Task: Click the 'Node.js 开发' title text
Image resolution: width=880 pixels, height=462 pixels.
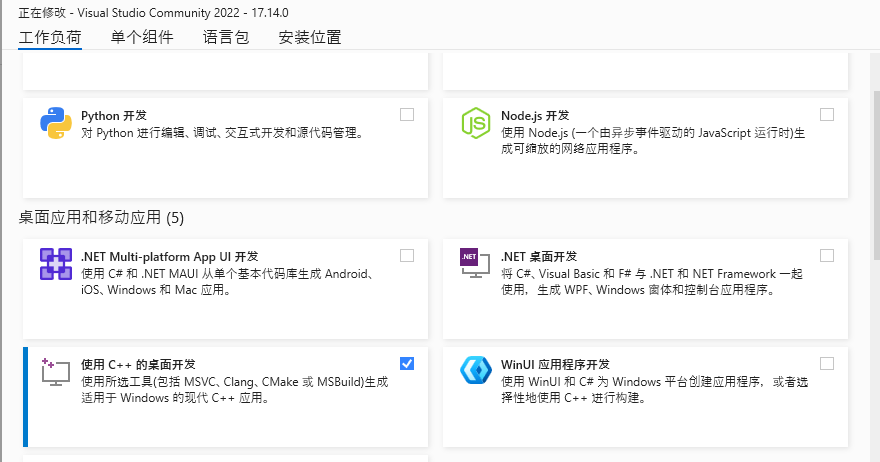Action: 535,116
